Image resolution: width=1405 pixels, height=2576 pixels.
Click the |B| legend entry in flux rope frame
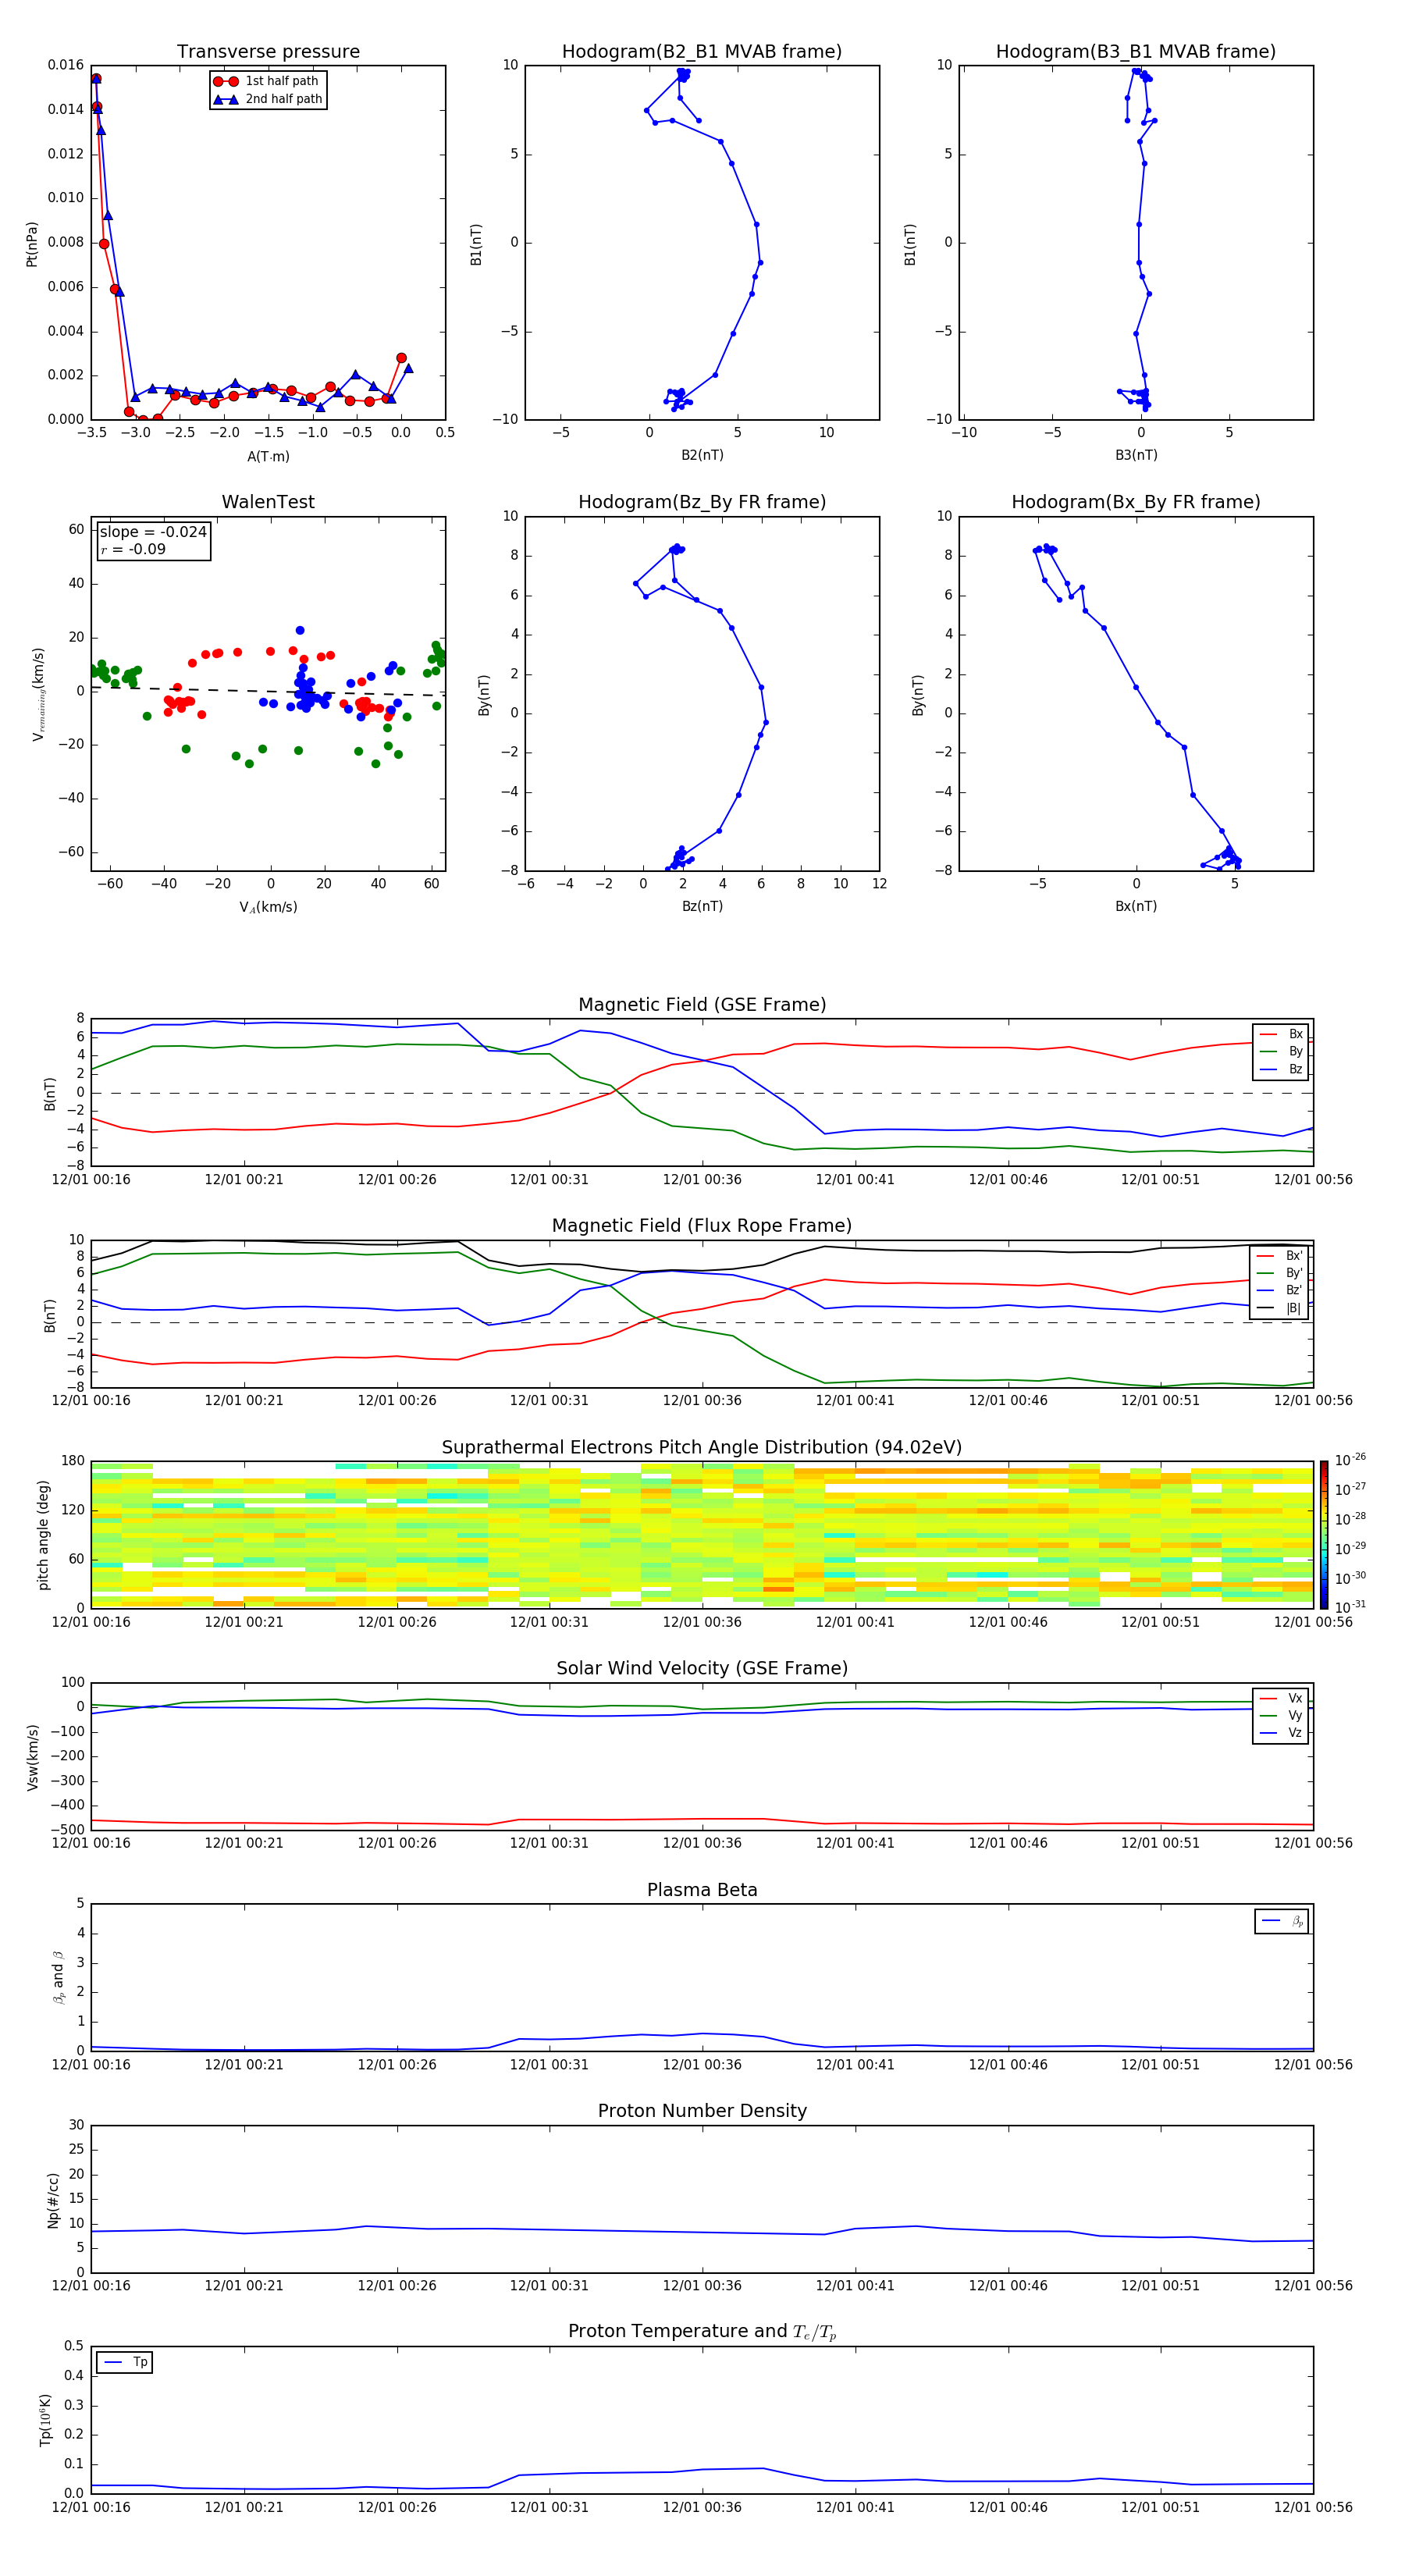[1279, 1308]
